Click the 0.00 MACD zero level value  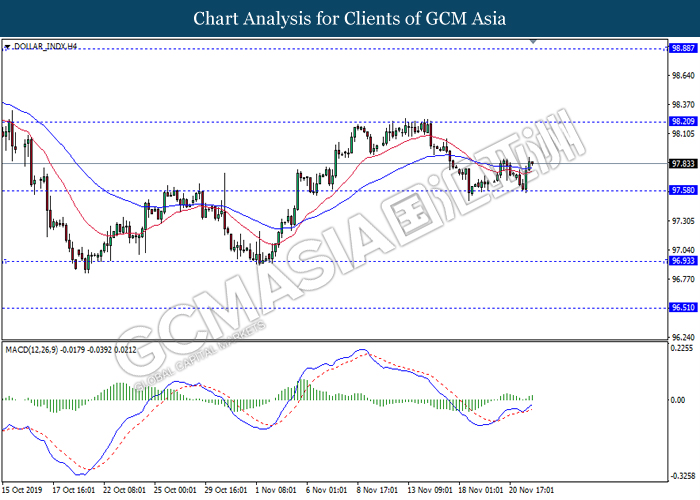pyautogui.click(x=678, y=400)
